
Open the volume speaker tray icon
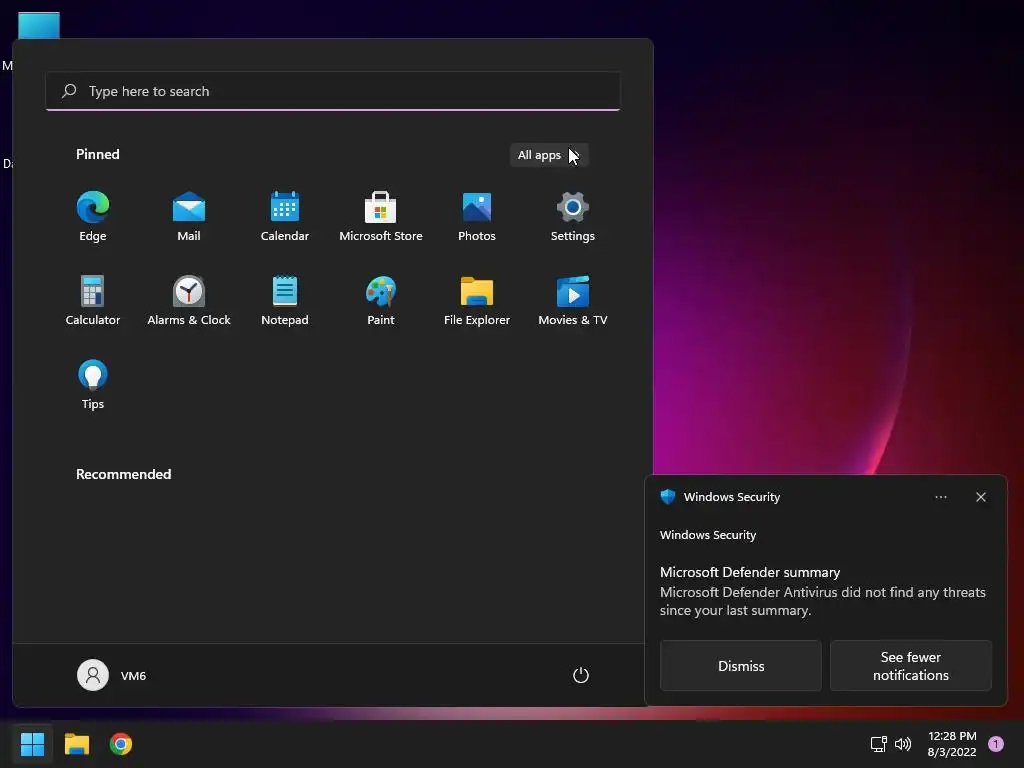[x=903, y=744]
